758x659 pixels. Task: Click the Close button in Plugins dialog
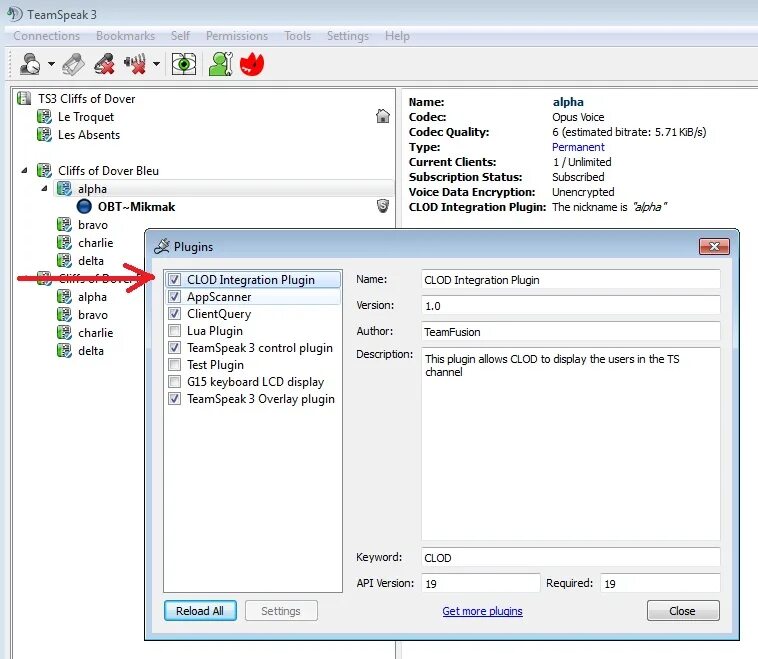[683, 611]
